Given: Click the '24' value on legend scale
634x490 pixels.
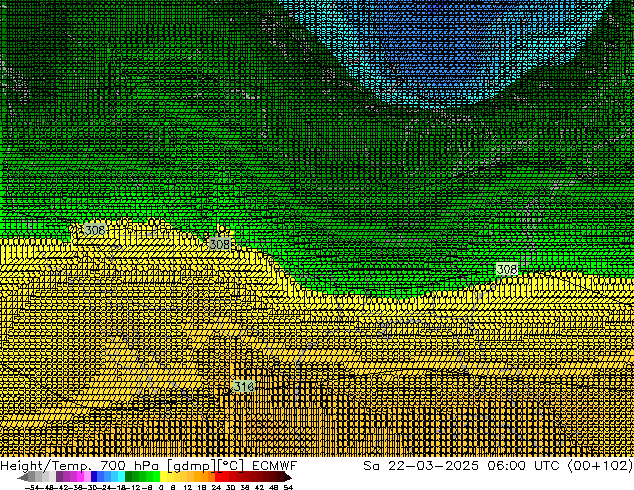Looking at the screenshot, I should point(216,487).
